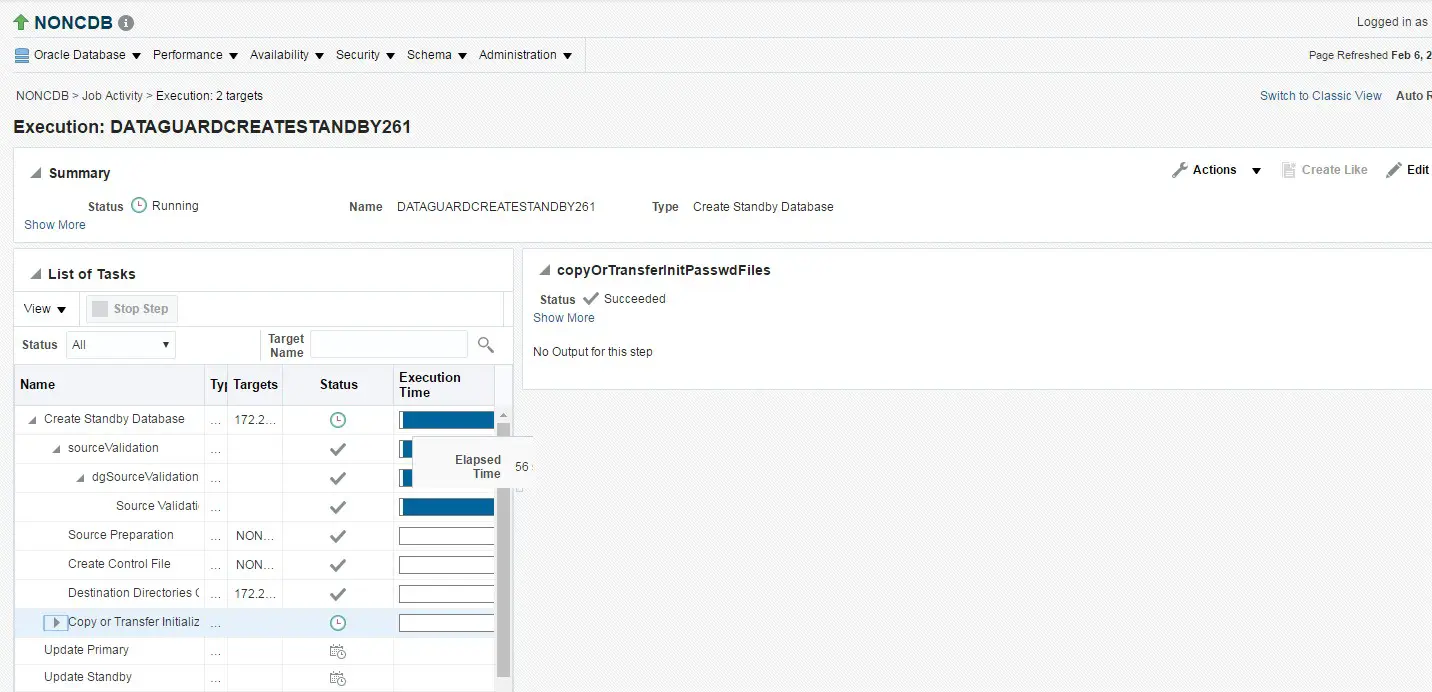The height and width of the screenshot is (692, 1432).
Task: Click the Edit button
Action: coord(1408,170)
